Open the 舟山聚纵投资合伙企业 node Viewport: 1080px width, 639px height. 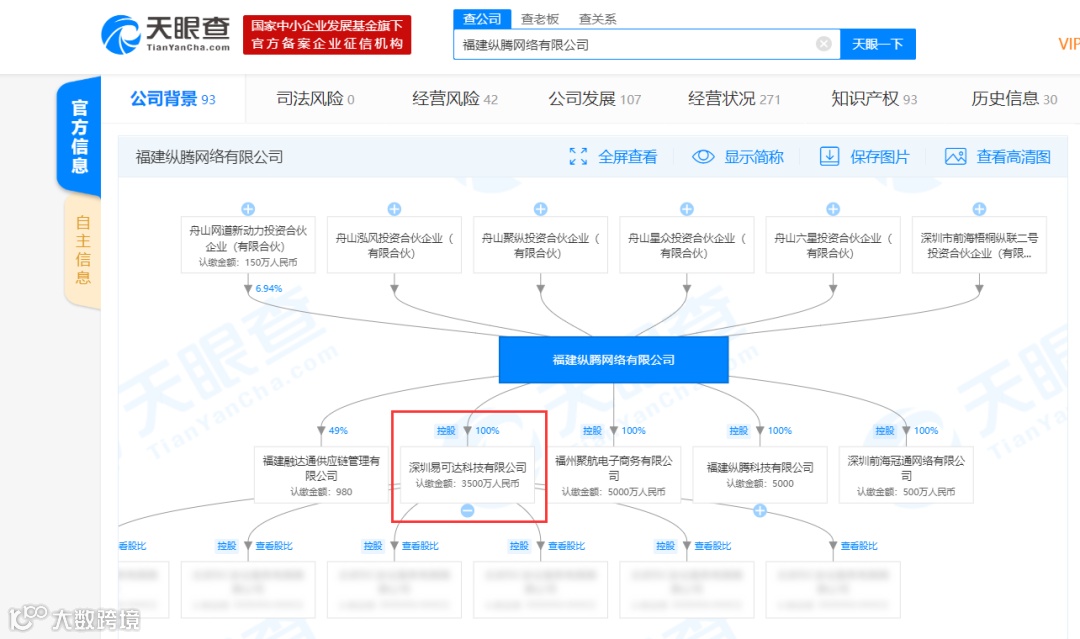click(x=541, y=245)
